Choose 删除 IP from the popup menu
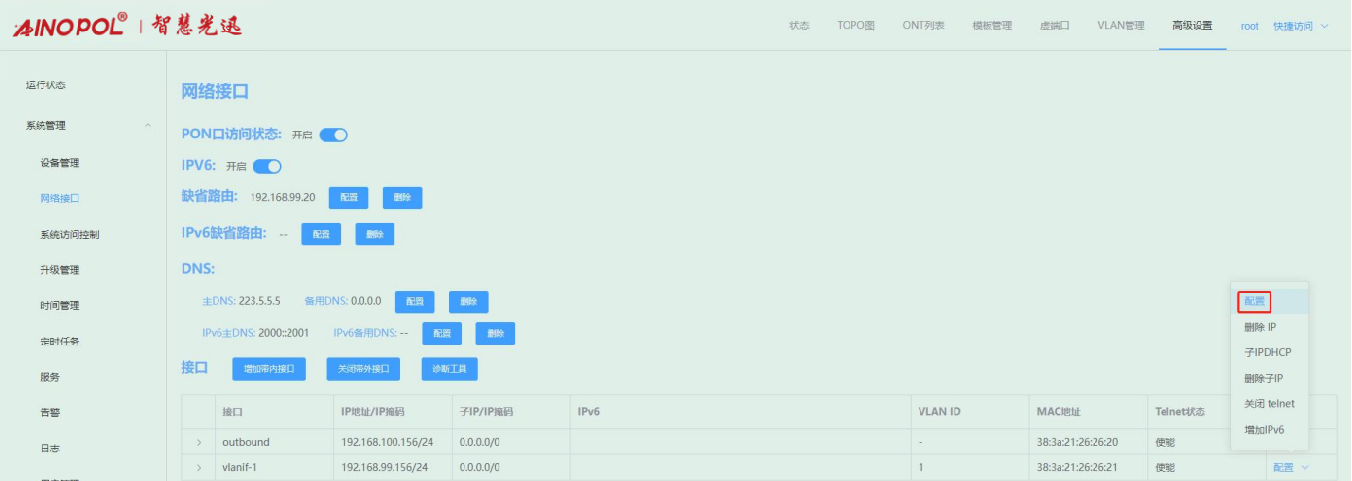The image size is (1352, 481). 1259,327
